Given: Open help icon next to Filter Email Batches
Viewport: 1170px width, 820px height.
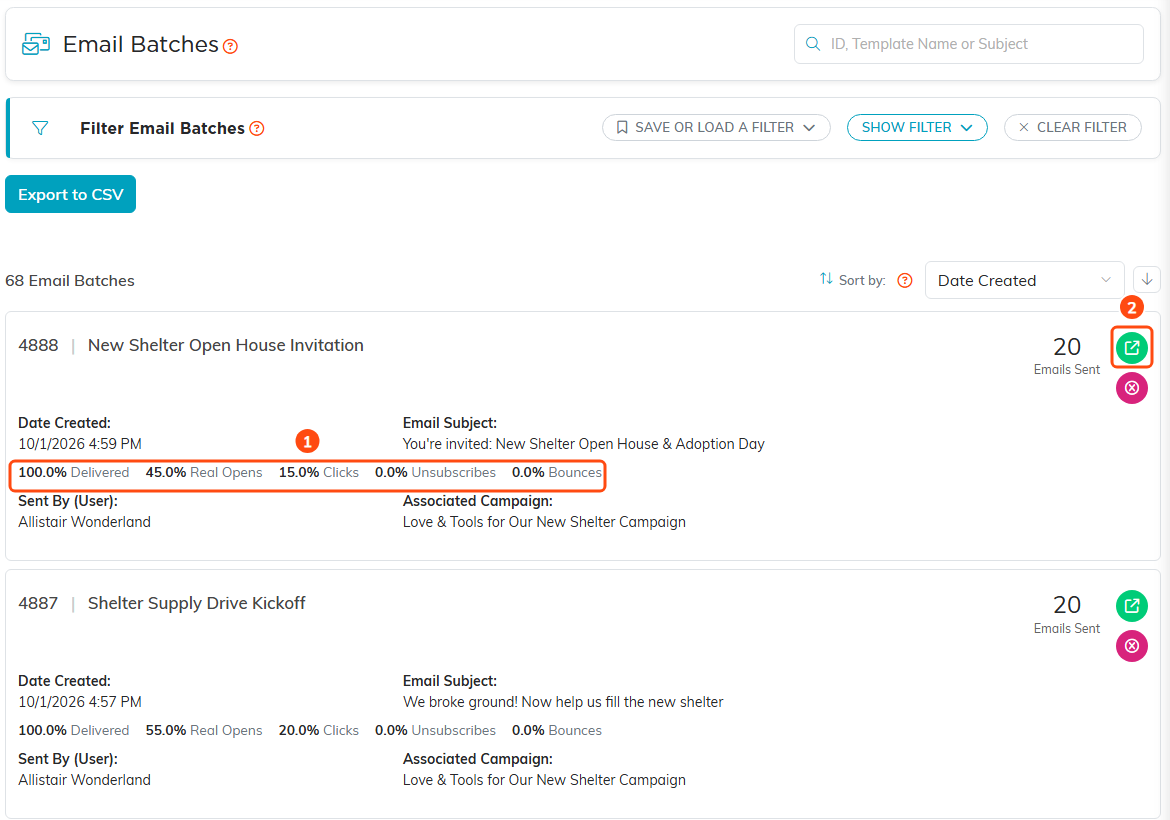Looking at the screenshot, I should 257,128.
